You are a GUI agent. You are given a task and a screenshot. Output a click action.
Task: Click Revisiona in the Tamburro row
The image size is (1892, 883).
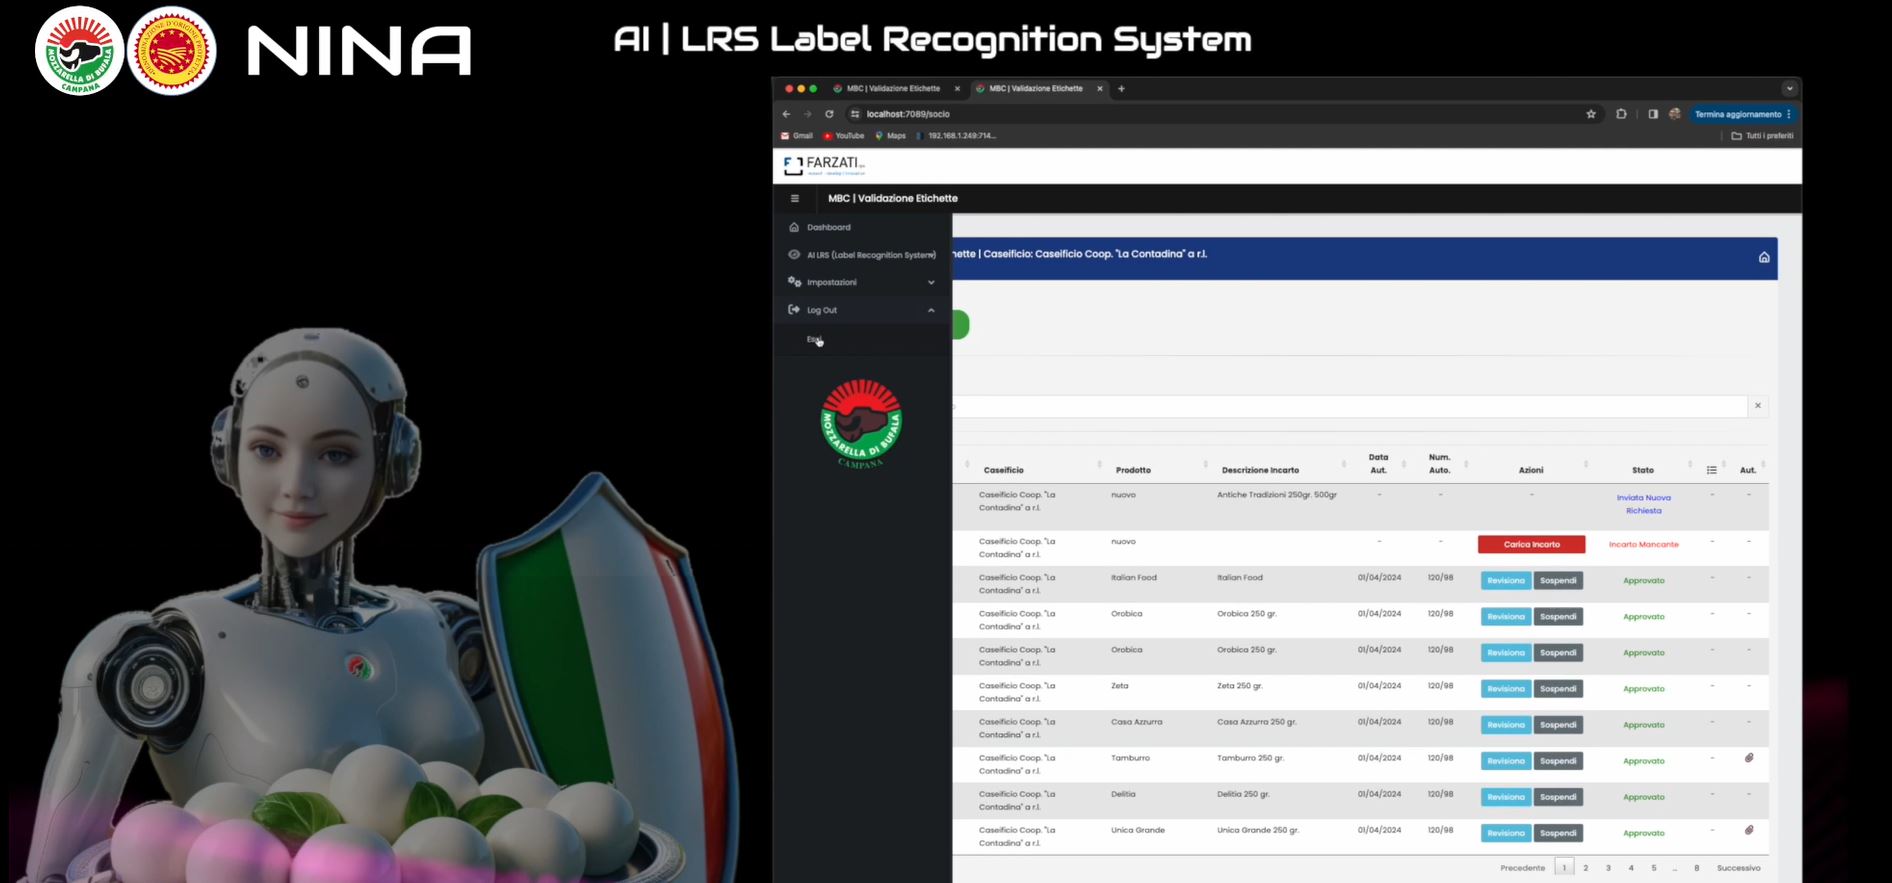point(1505,760)
